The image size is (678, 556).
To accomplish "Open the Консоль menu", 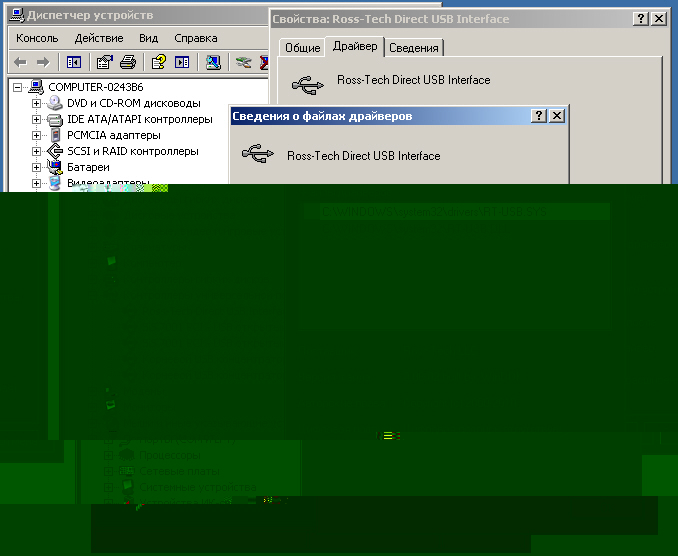I will [x=37, y=38].
